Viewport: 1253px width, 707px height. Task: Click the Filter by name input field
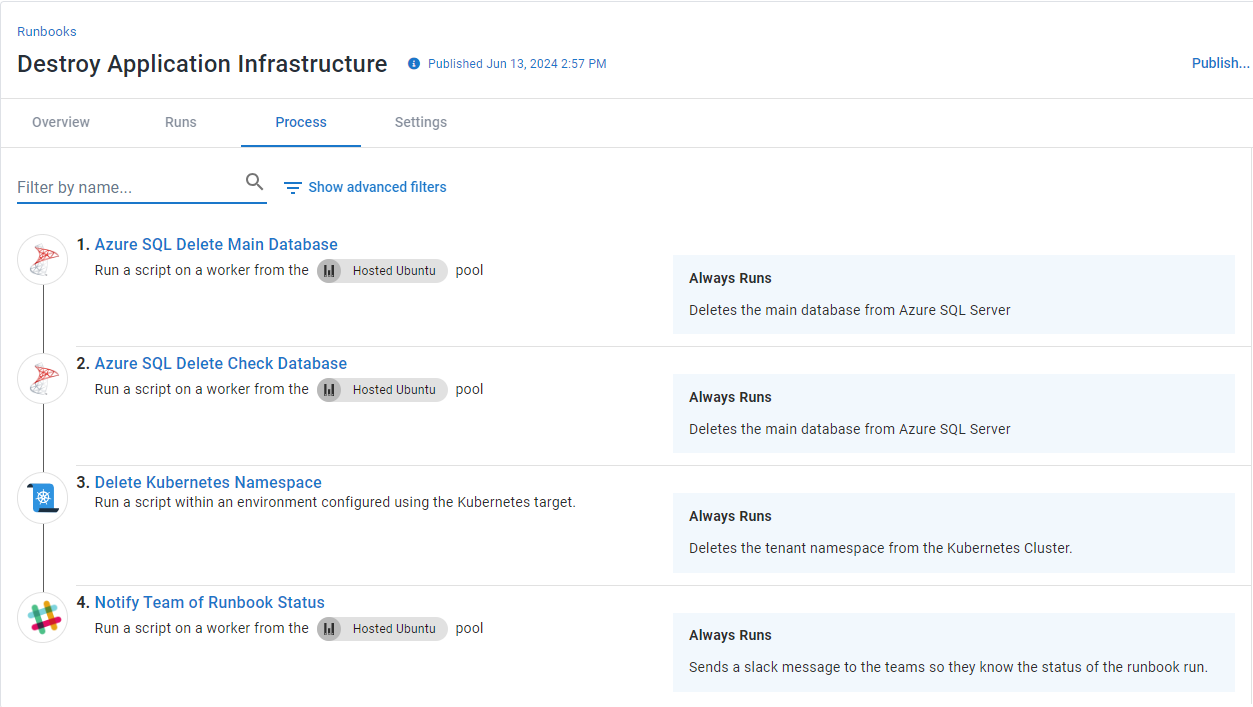tap(120, 187)
